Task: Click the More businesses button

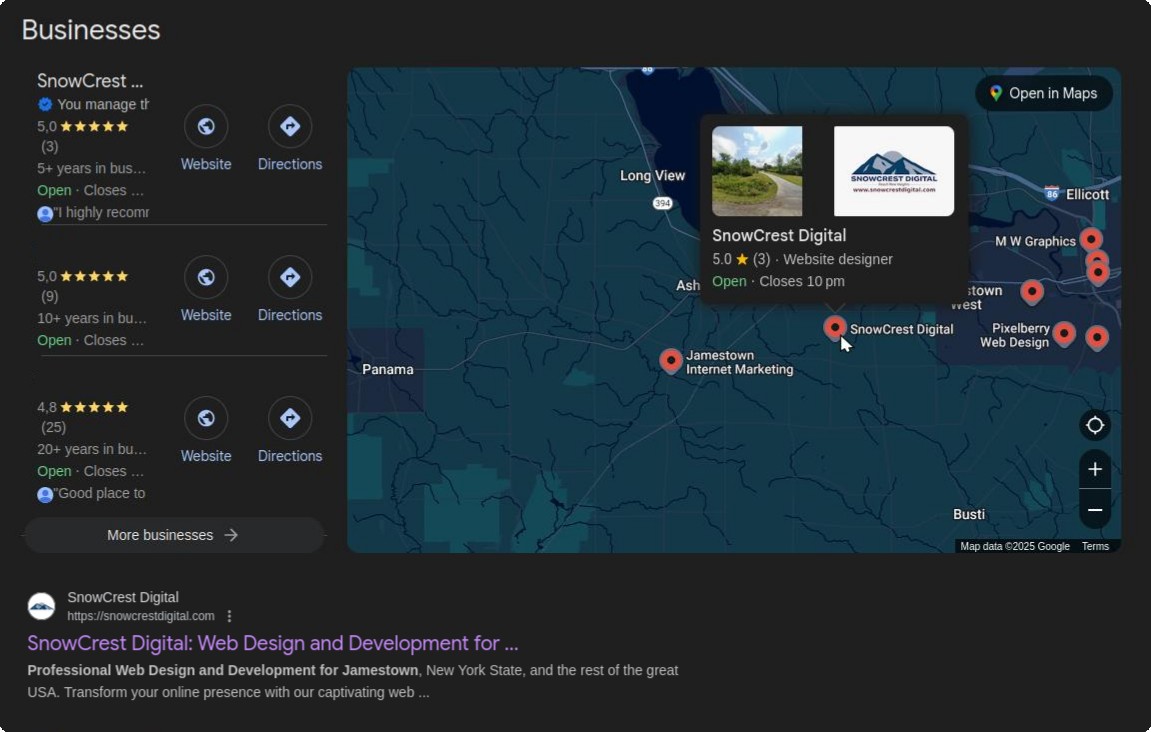Action: (x=174, y=535)
